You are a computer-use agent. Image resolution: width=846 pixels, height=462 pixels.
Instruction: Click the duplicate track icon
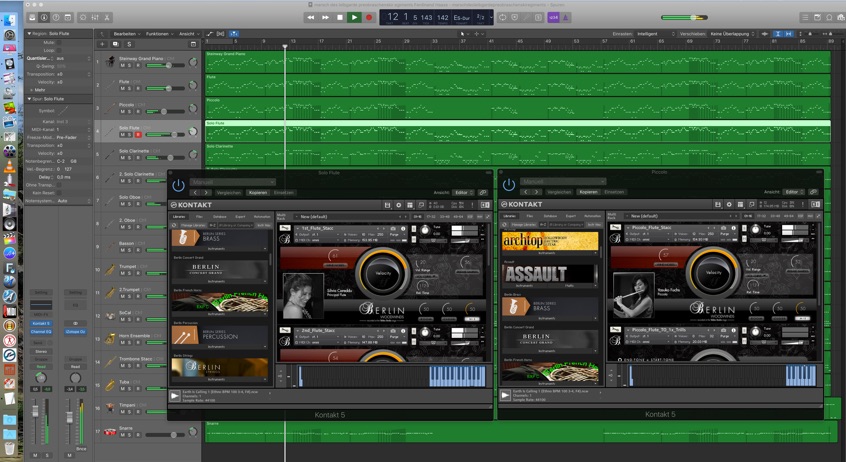pos(115,44)
